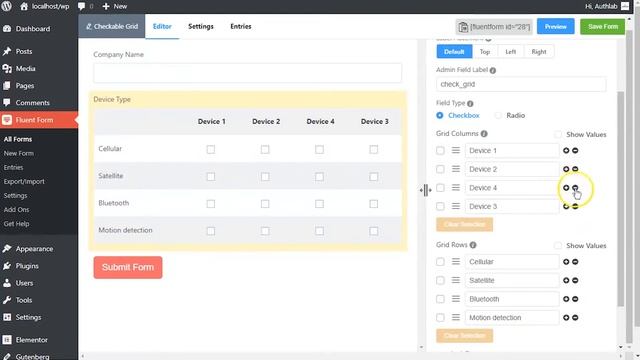Select Left label placement
Screen dimensions: 640x360
click(x=511, y=51)
